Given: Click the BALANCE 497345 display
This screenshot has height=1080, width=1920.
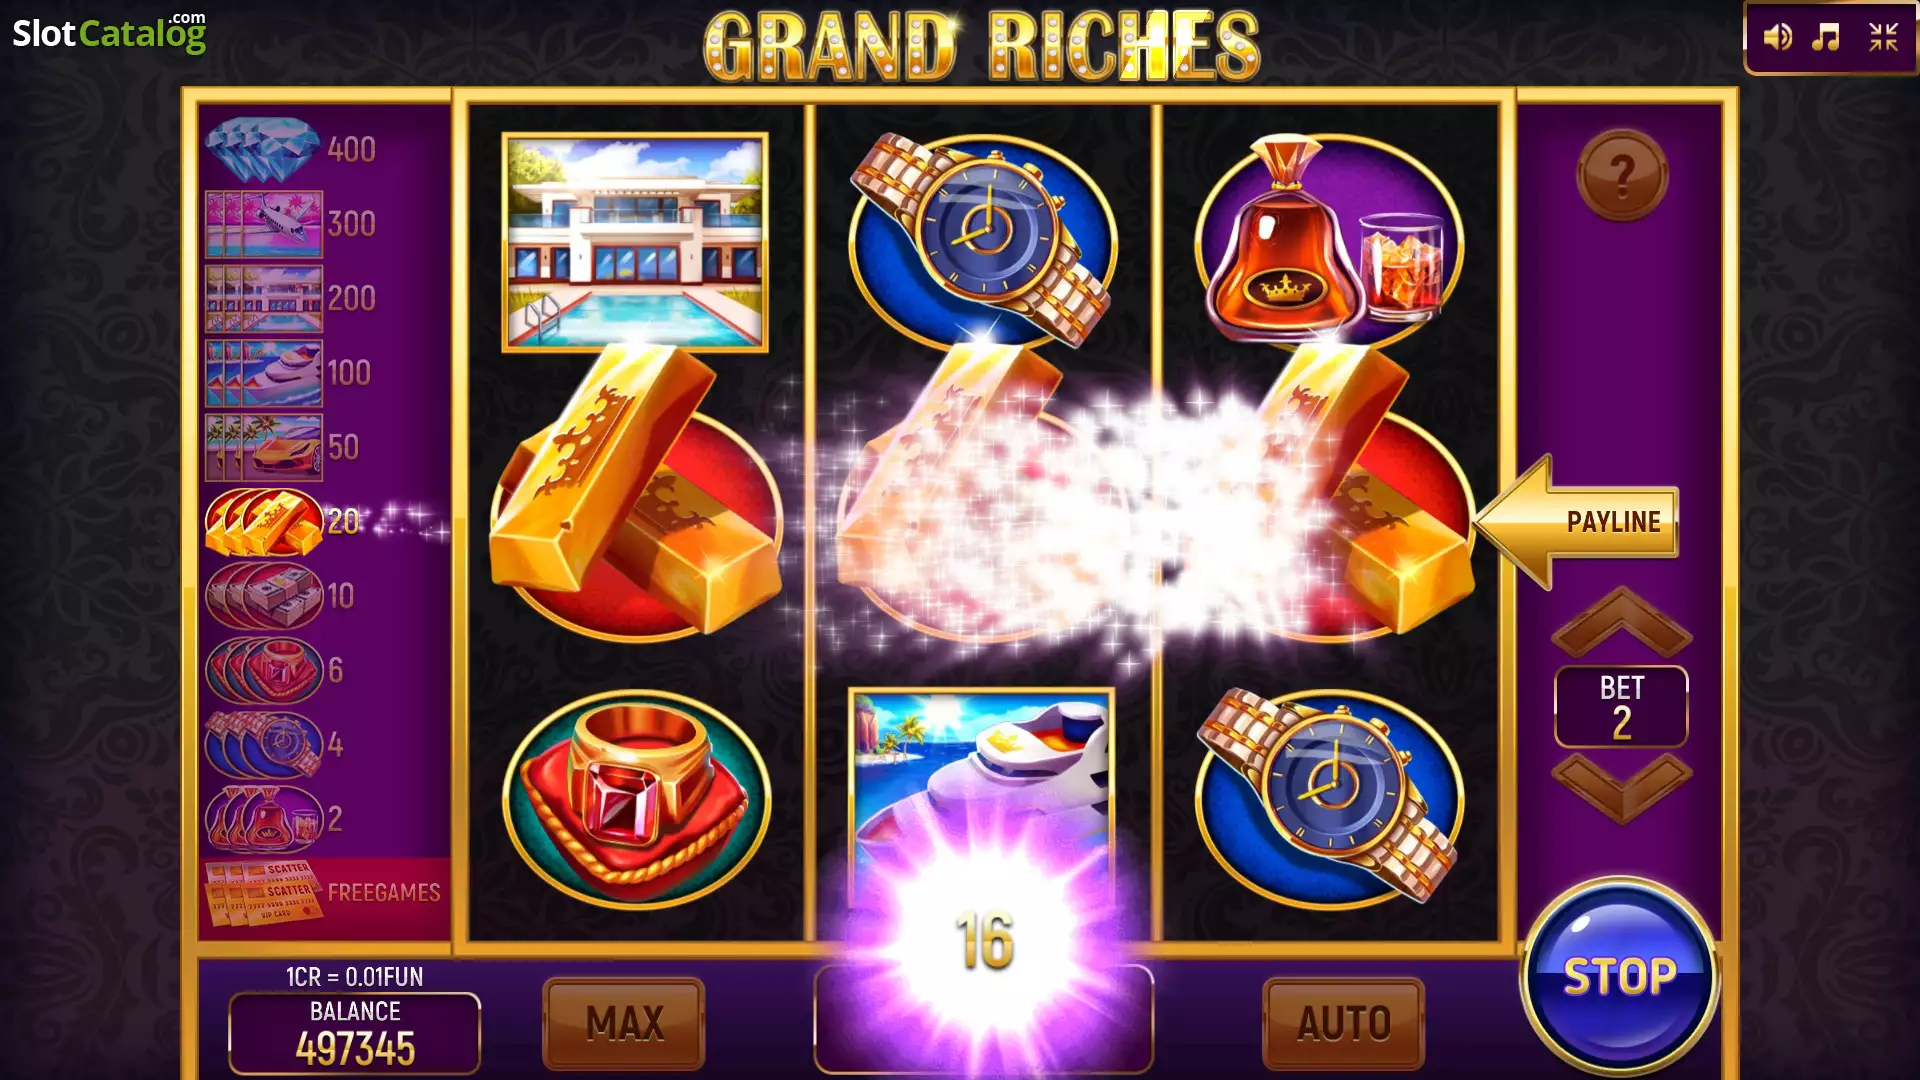Looking at the screenshot, I should point(355,1033).
